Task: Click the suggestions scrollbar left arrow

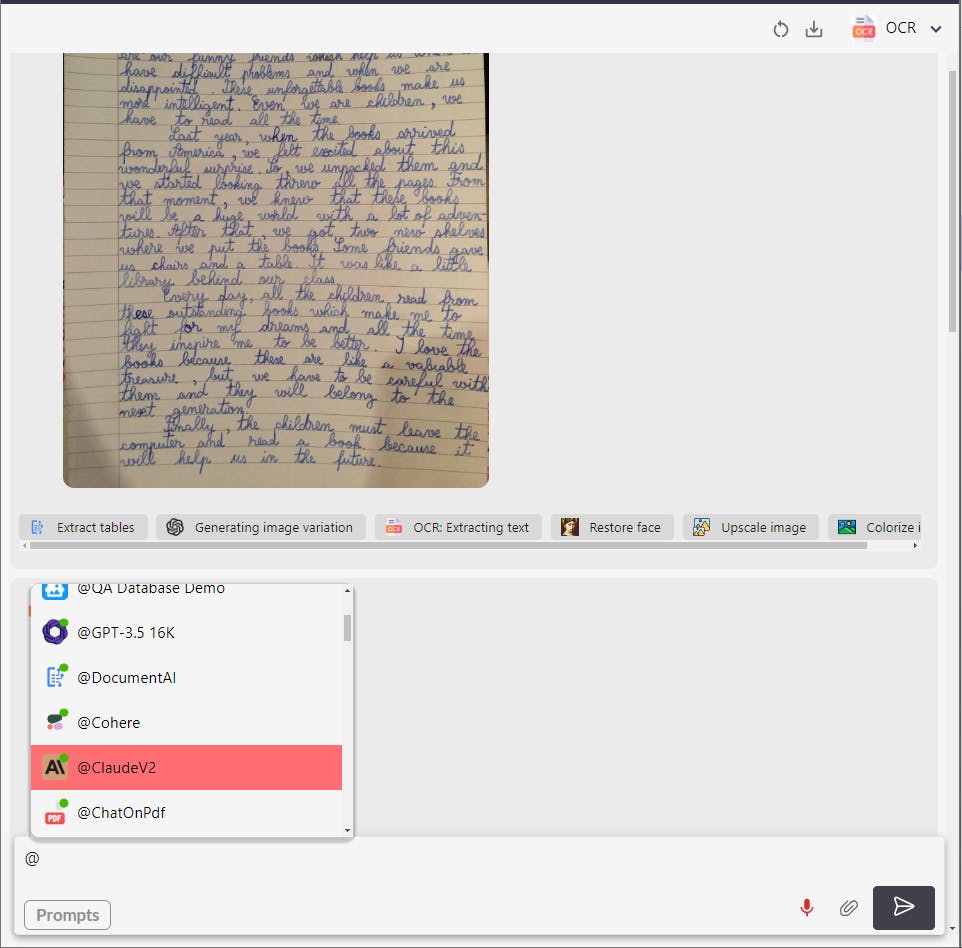Action: [x=25, y=545]
